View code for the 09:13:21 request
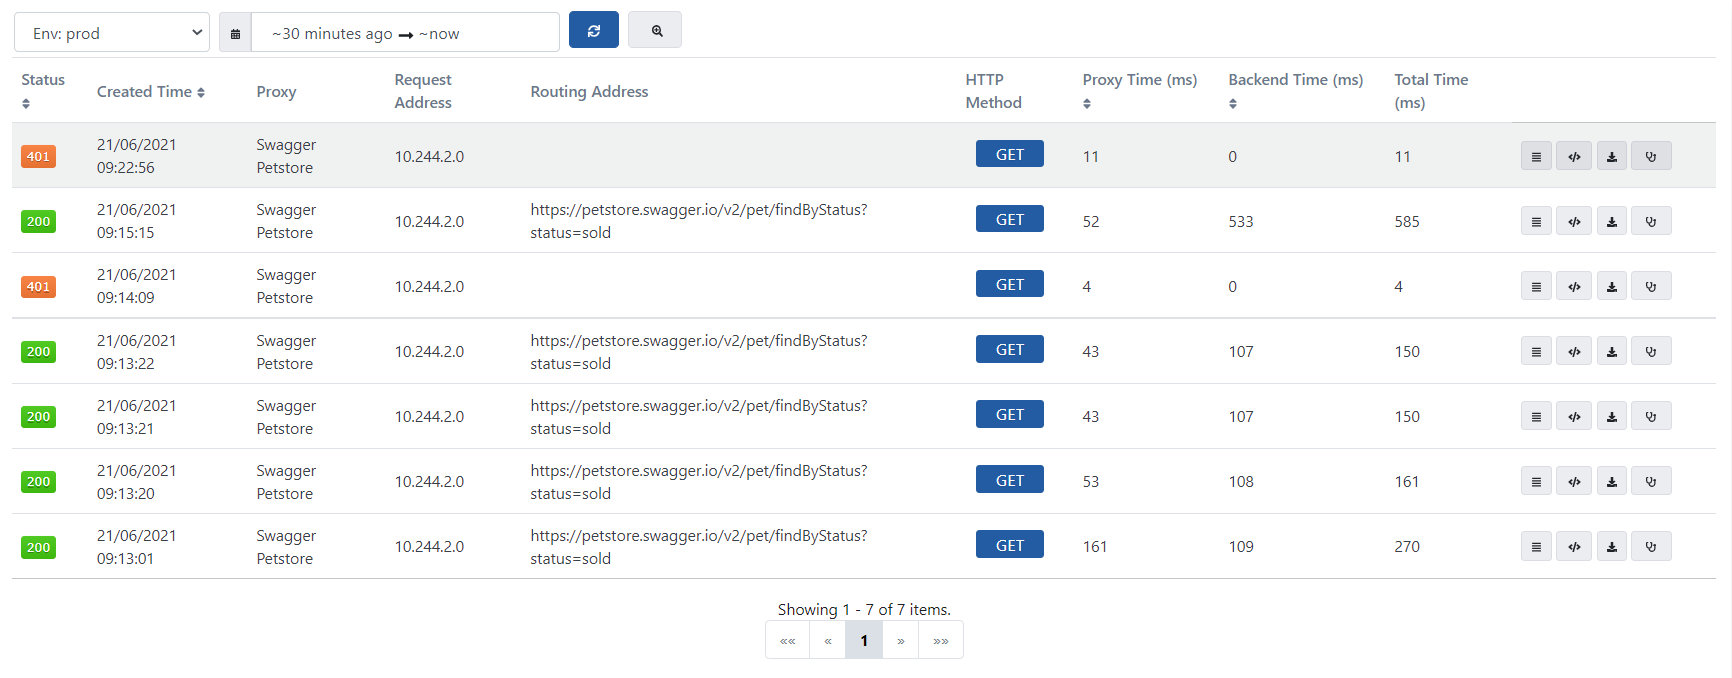 click(x=1574, y=416)
